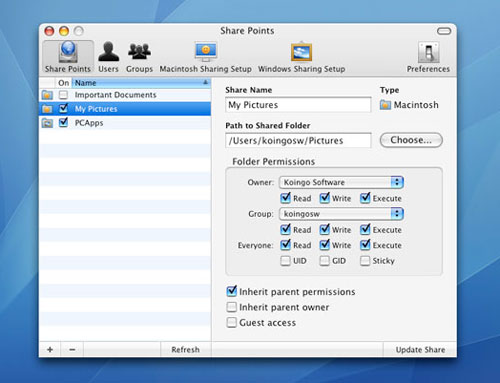The height and width of the screenshot is (383, 500).
Task: Open Macintosh Sharing Setup
Action: tap(206, 57)
